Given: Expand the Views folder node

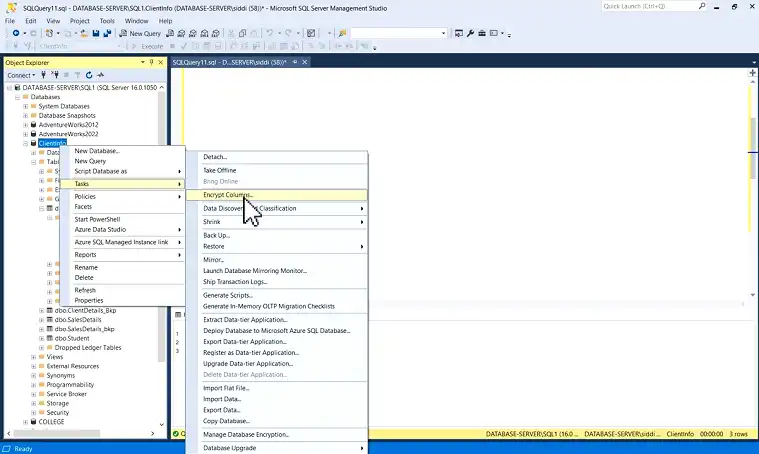Looking at the screenshot, I should [x=33, y=357].
